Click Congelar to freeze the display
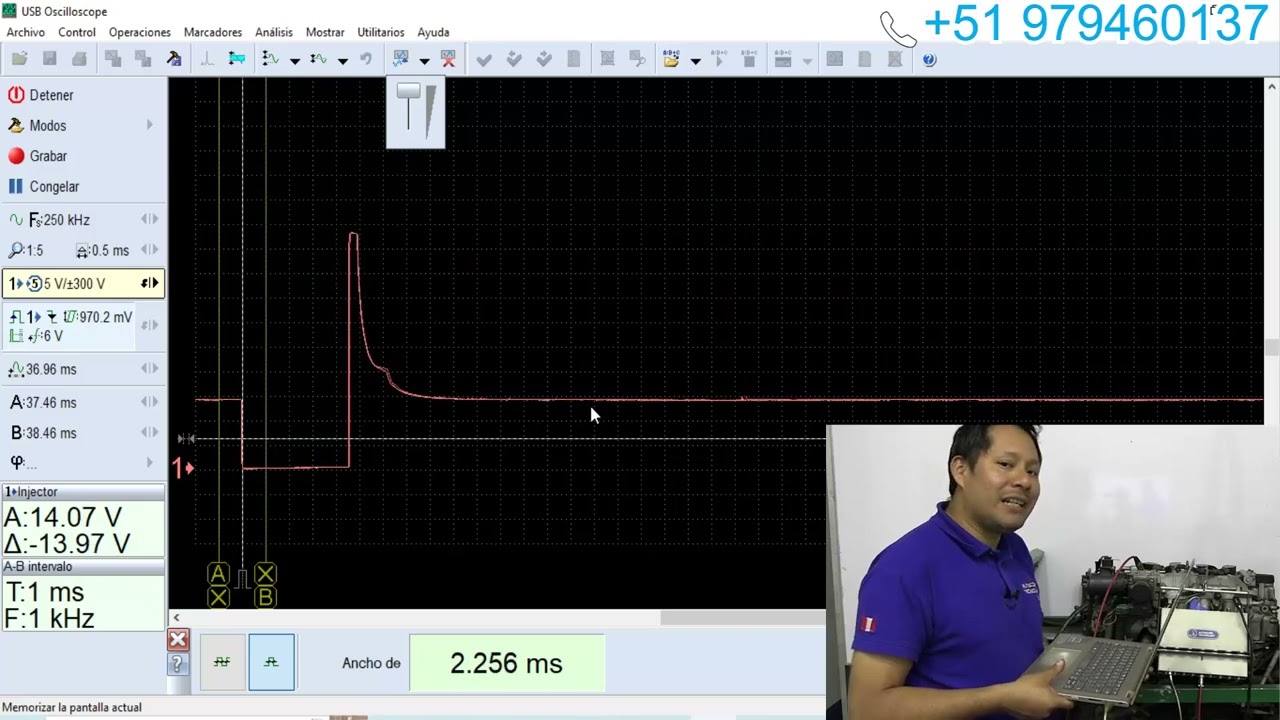The image size is (1280, 720). (x=43, y=187)
